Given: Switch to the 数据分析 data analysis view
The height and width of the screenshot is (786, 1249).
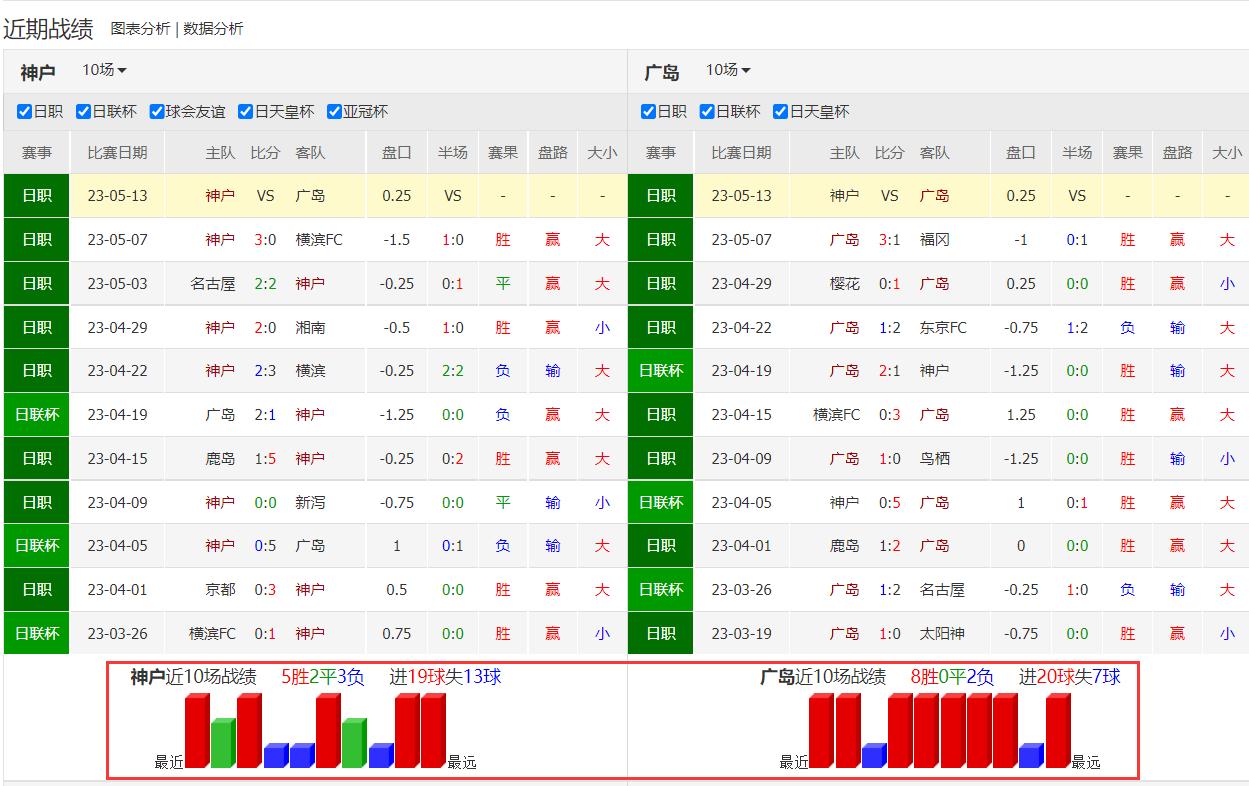Looking at the screenshot, I should coord(213,29).
